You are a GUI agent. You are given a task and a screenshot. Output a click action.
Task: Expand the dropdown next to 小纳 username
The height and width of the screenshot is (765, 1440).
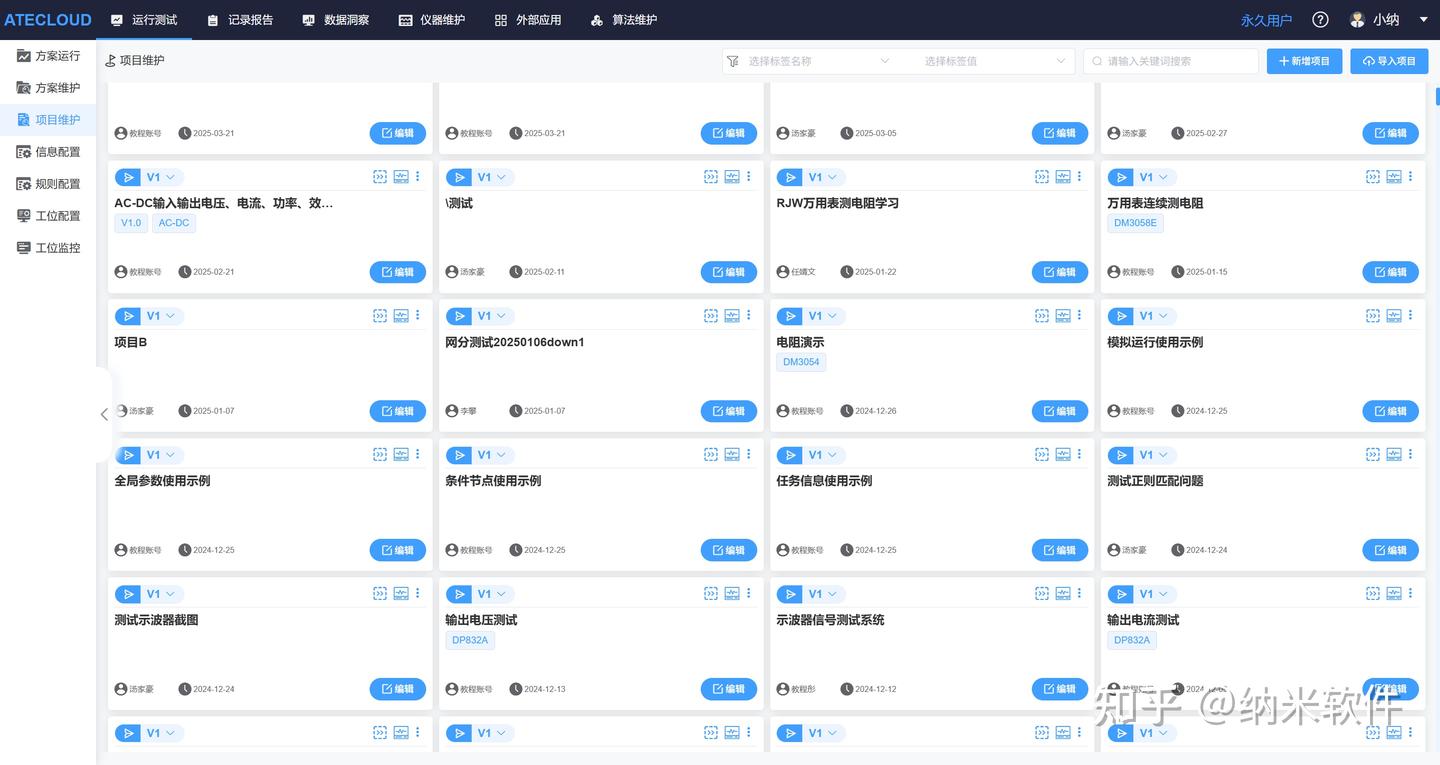click(x=1421, y=19)
